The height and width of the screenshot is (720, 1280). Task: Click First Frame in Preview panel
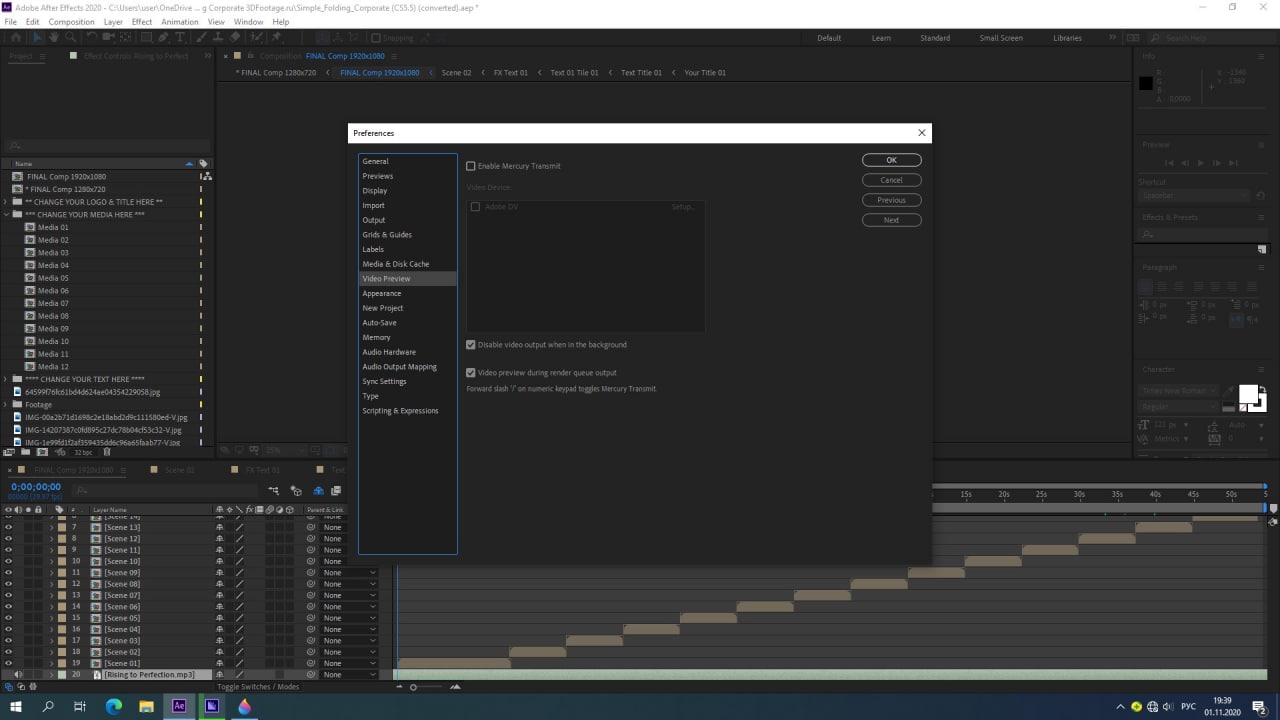(1169, 163)
